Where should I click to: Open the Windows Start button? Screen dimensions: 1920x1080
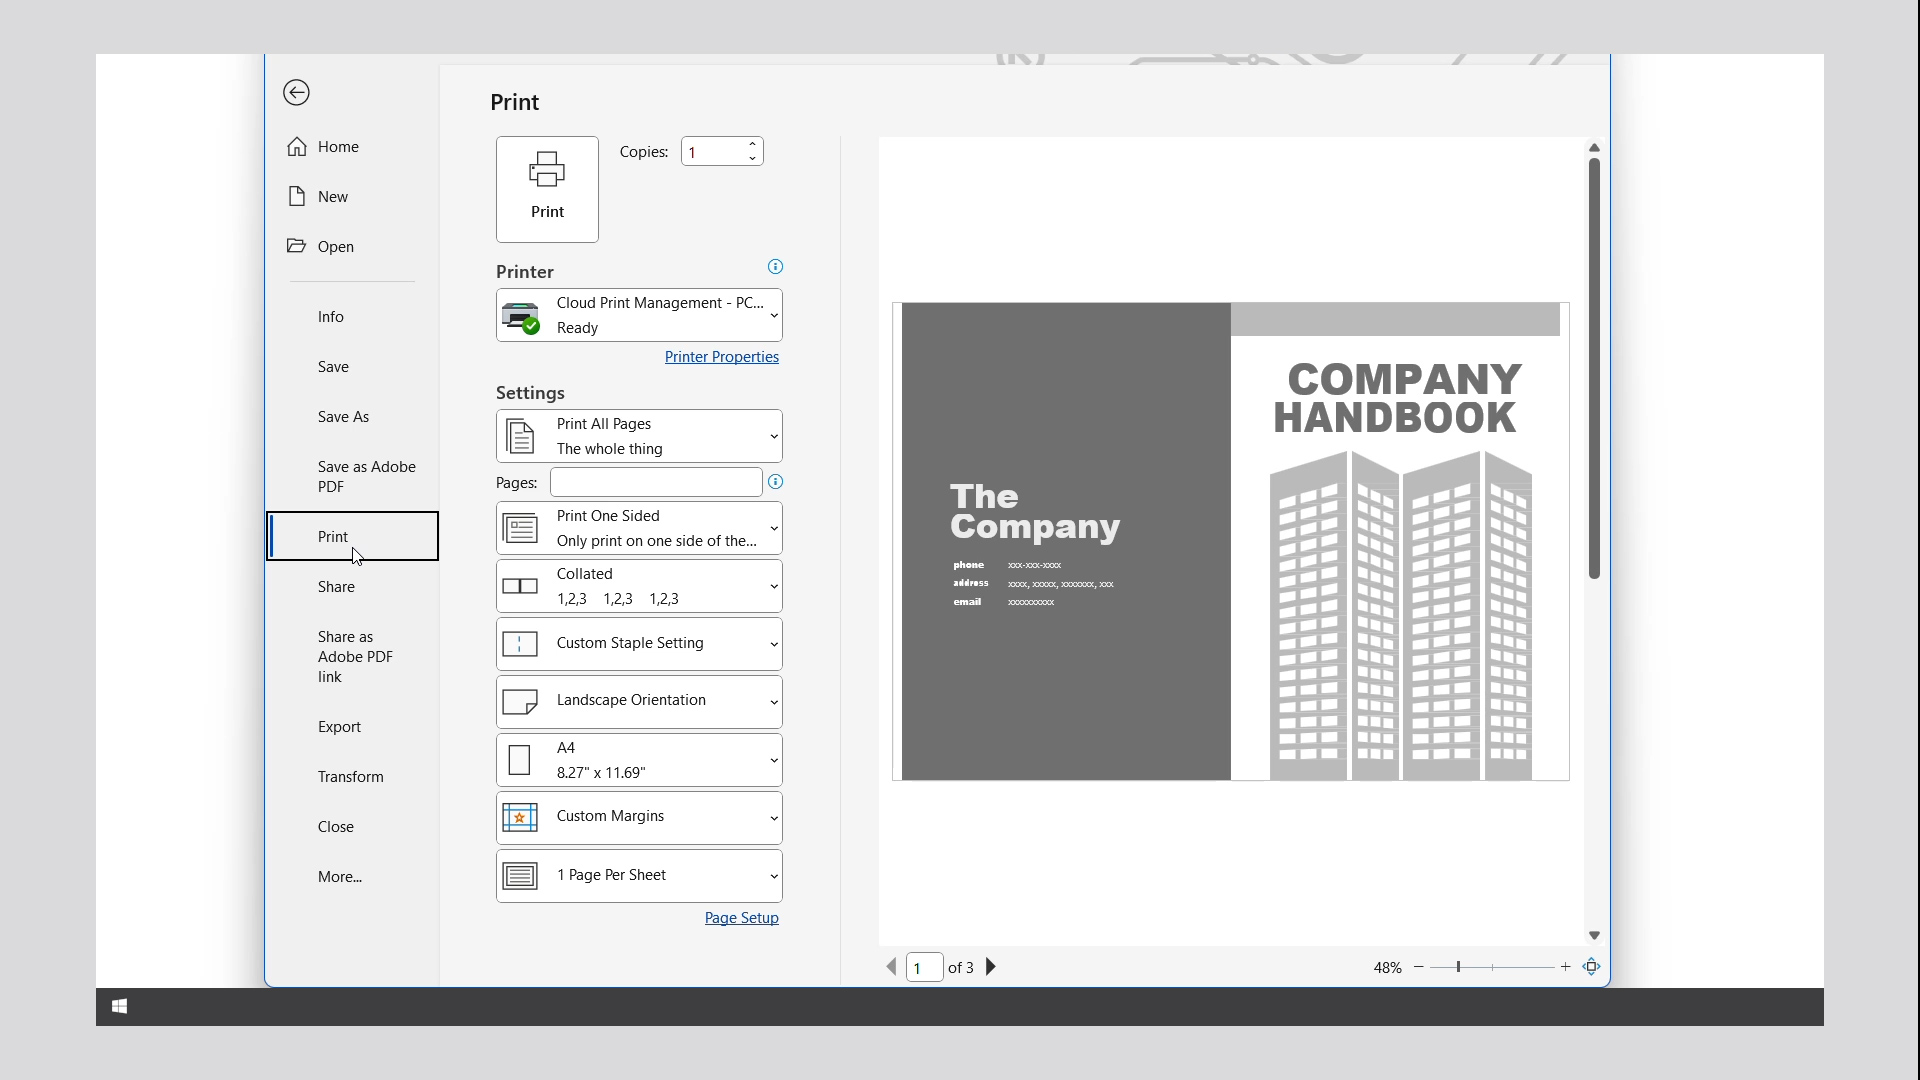point(119,1007)
